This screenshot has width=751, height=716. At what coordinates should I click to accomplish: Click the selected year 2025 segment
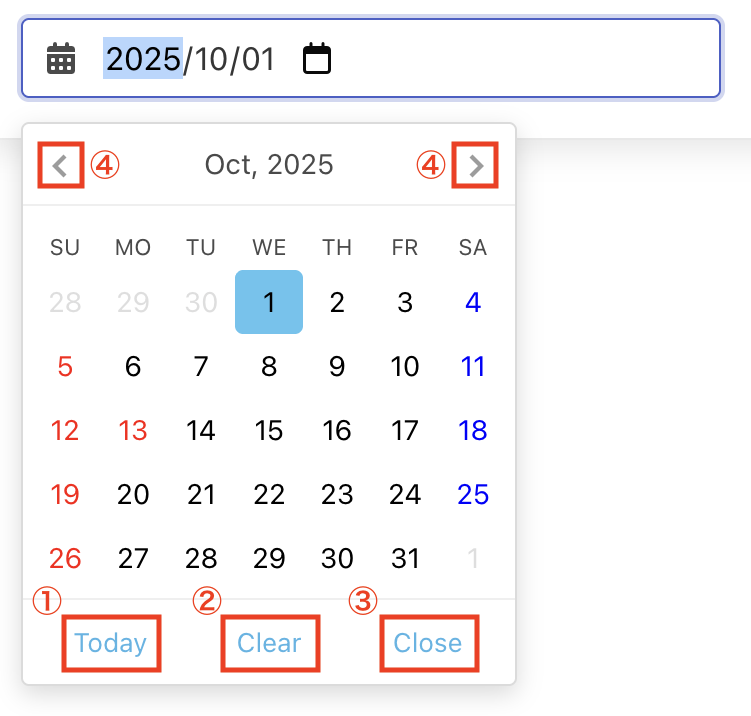click(x=143, y=59)
